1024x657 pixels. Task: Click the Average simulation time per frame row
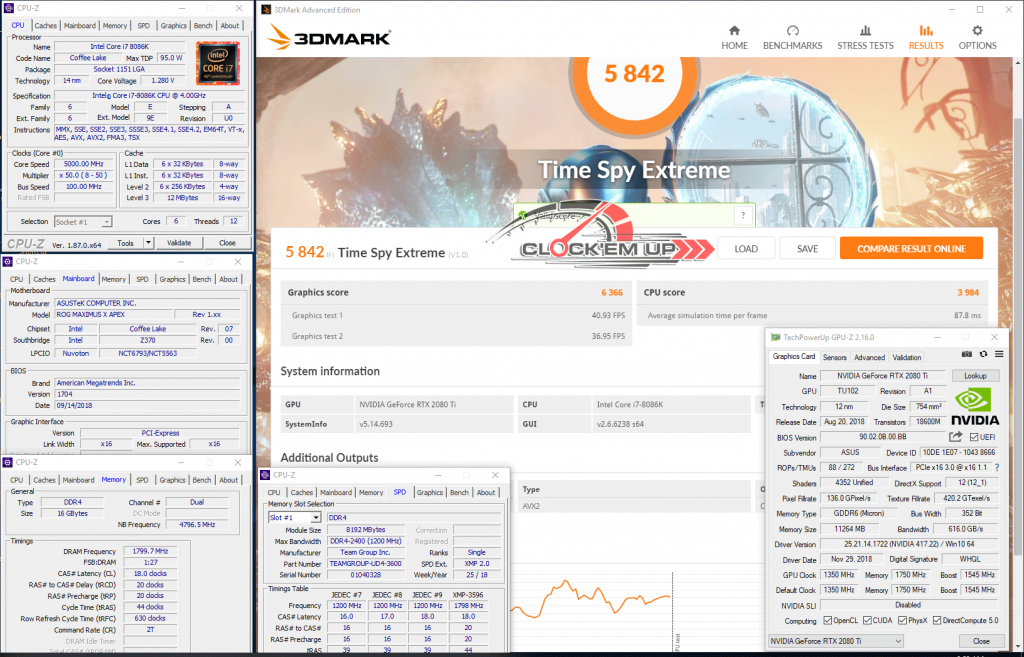[x=812, y=315]
